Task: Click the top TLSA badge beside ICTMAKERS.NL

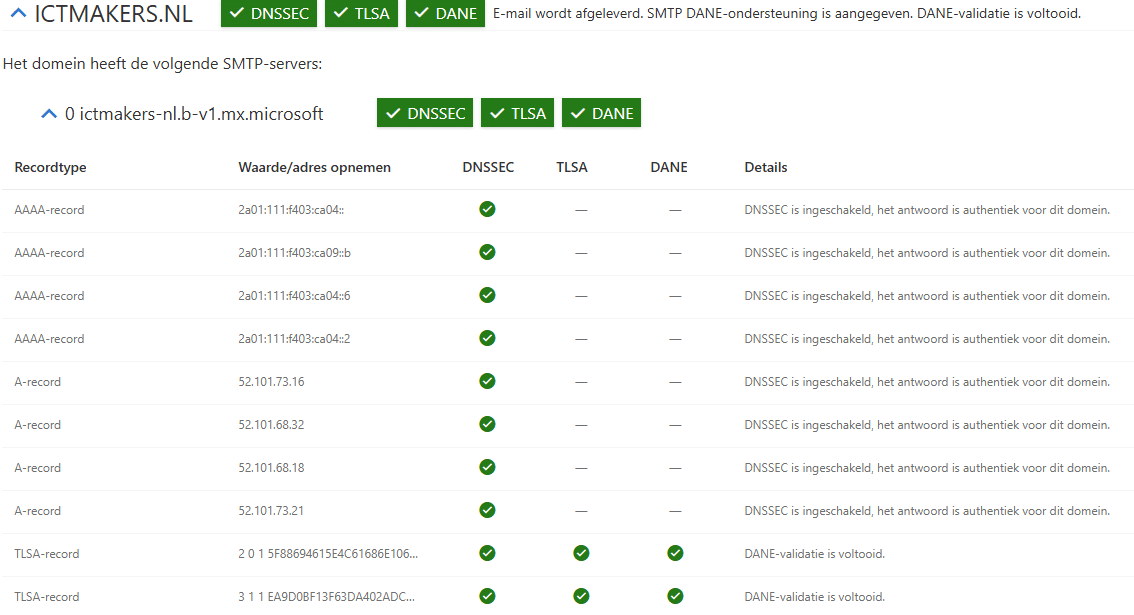Action: pyautogui.click(x=362, y=13)
